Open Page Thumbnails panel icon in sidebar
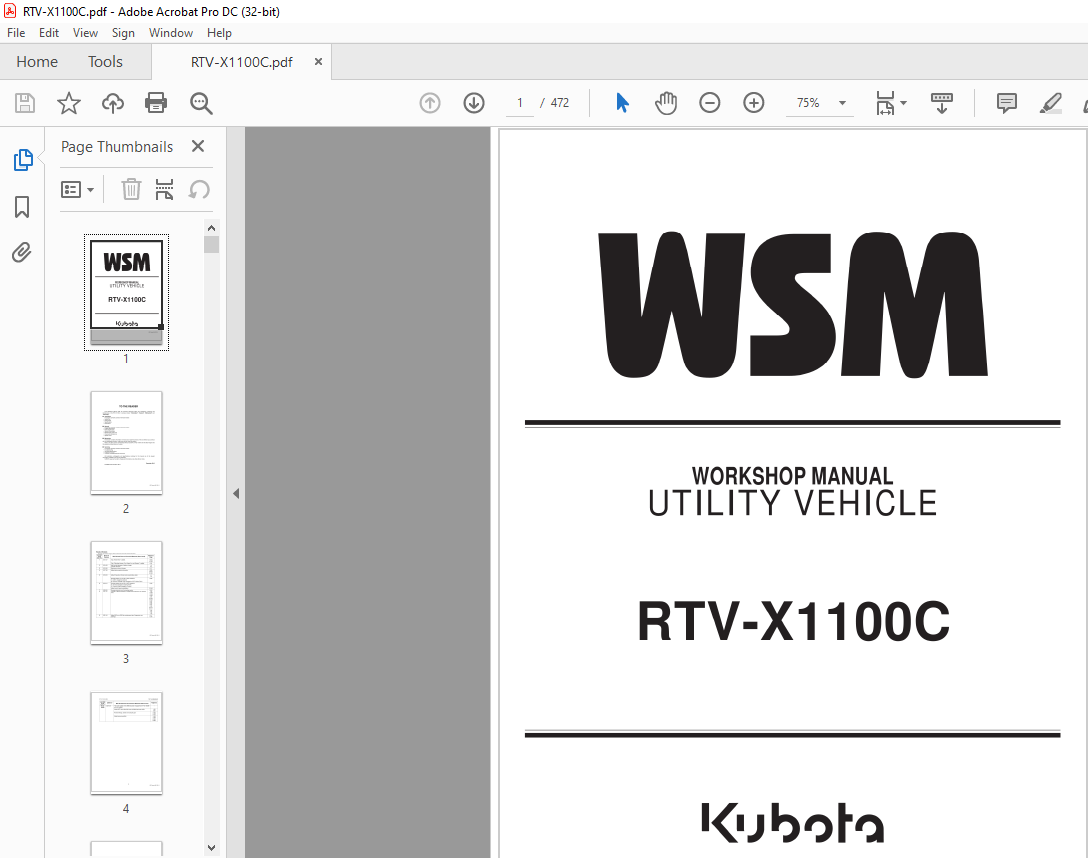This screenshot has width=1088, height=858. tap(23, 160)
